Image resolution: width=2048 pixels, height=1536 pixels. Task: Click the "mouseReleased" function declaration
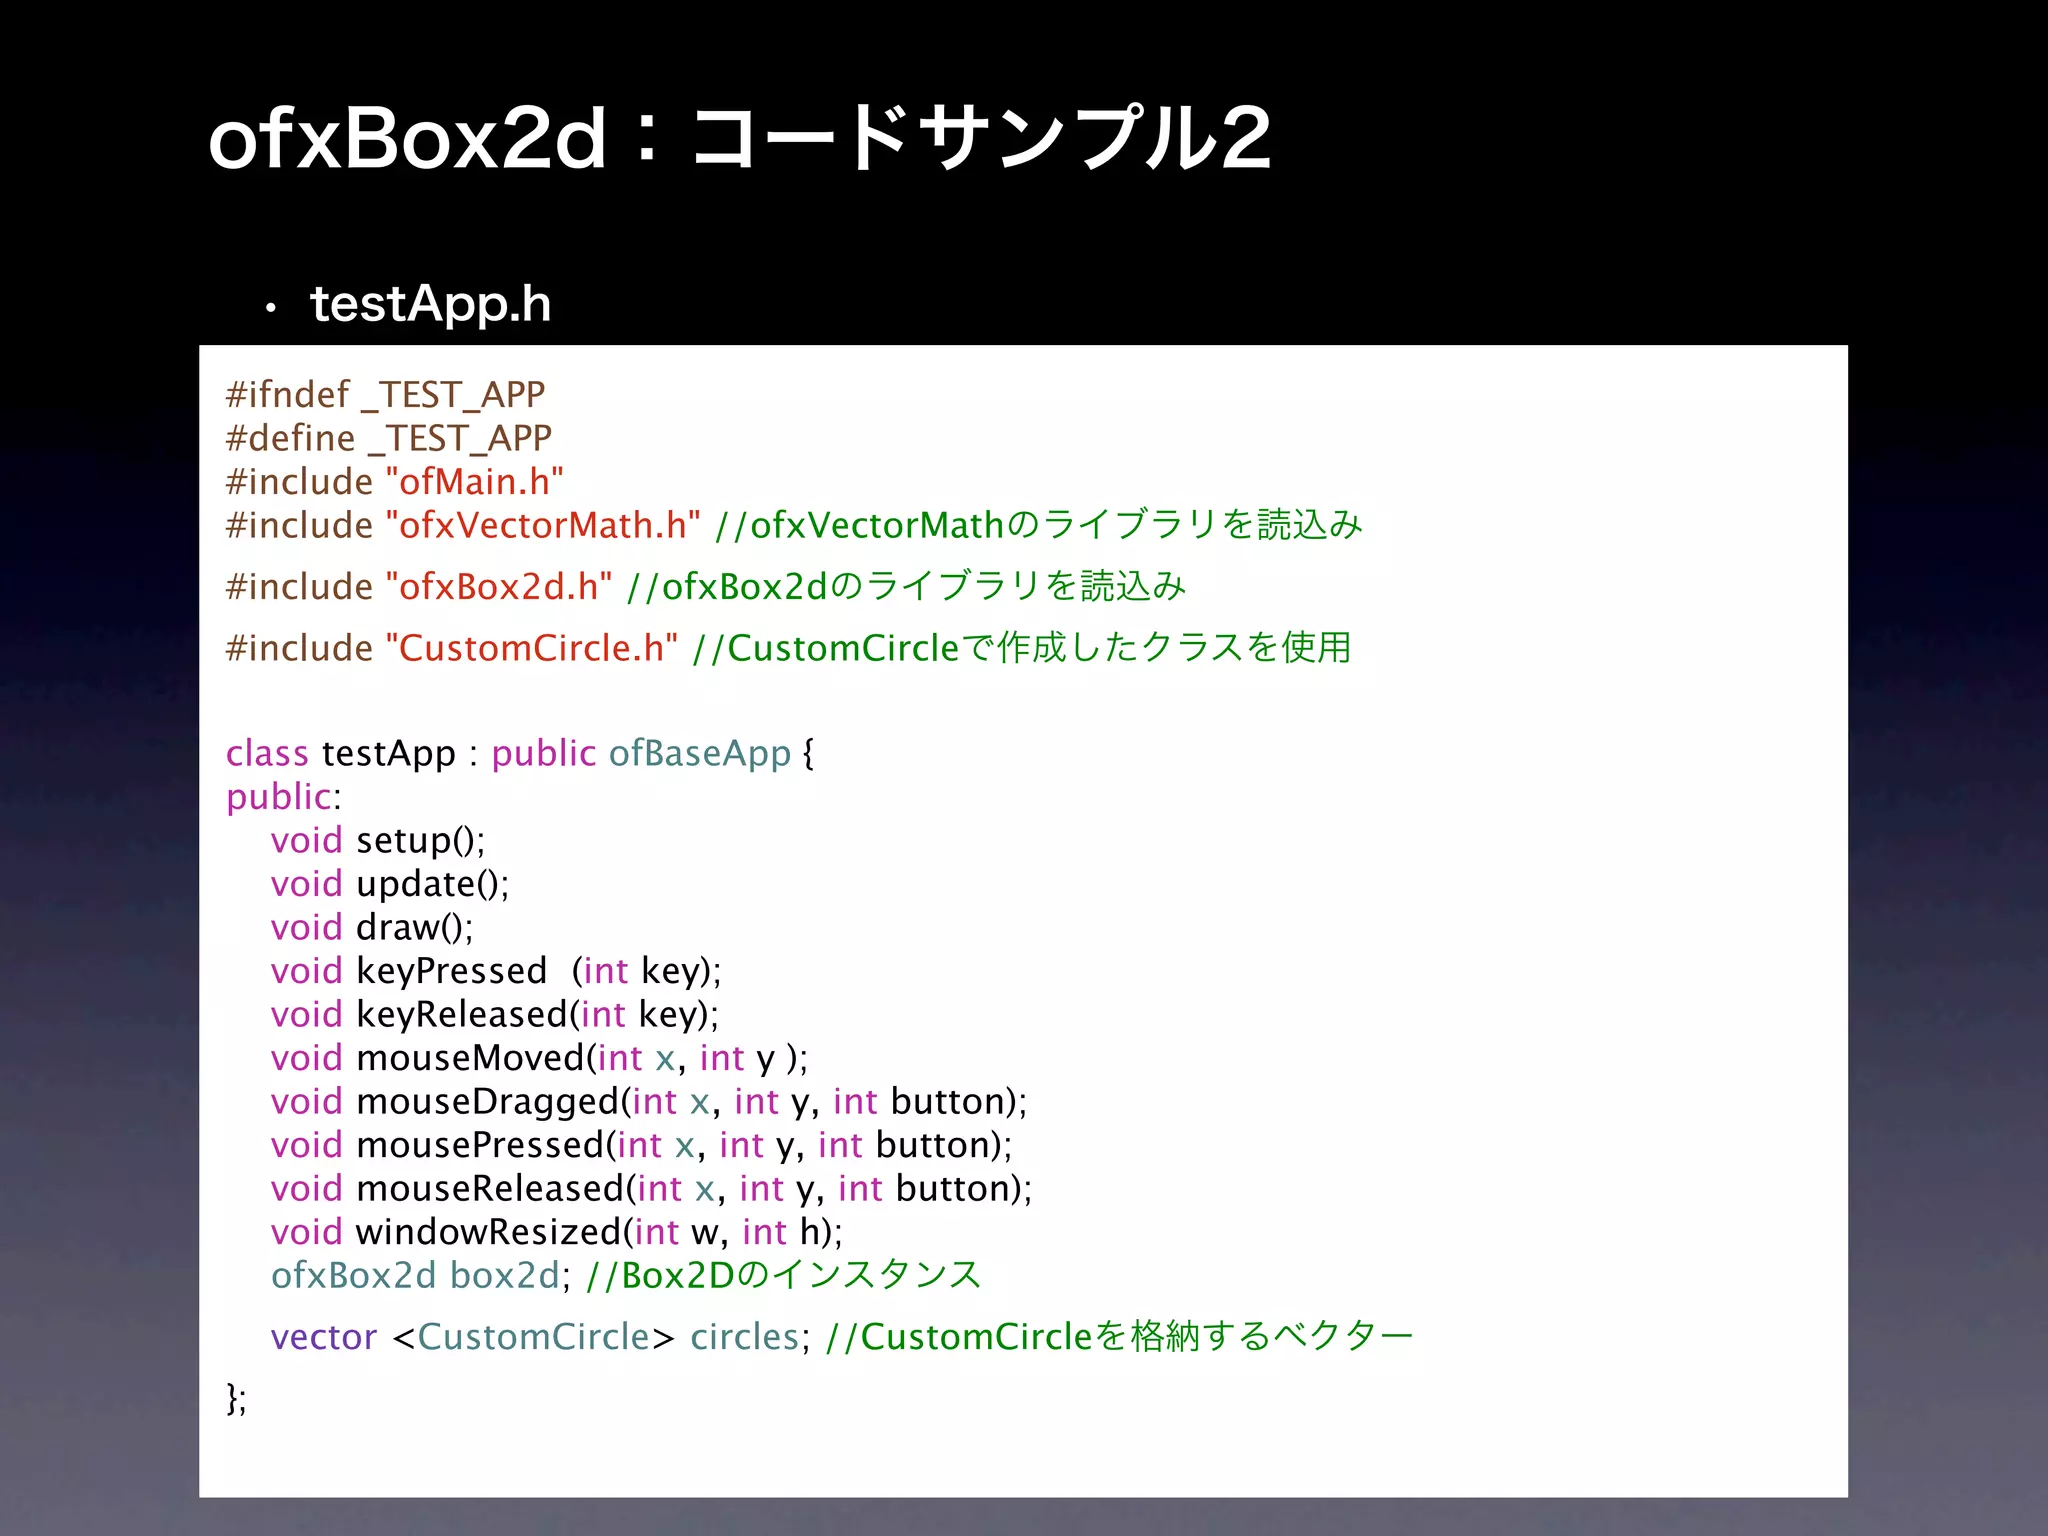click(652, 1188)
